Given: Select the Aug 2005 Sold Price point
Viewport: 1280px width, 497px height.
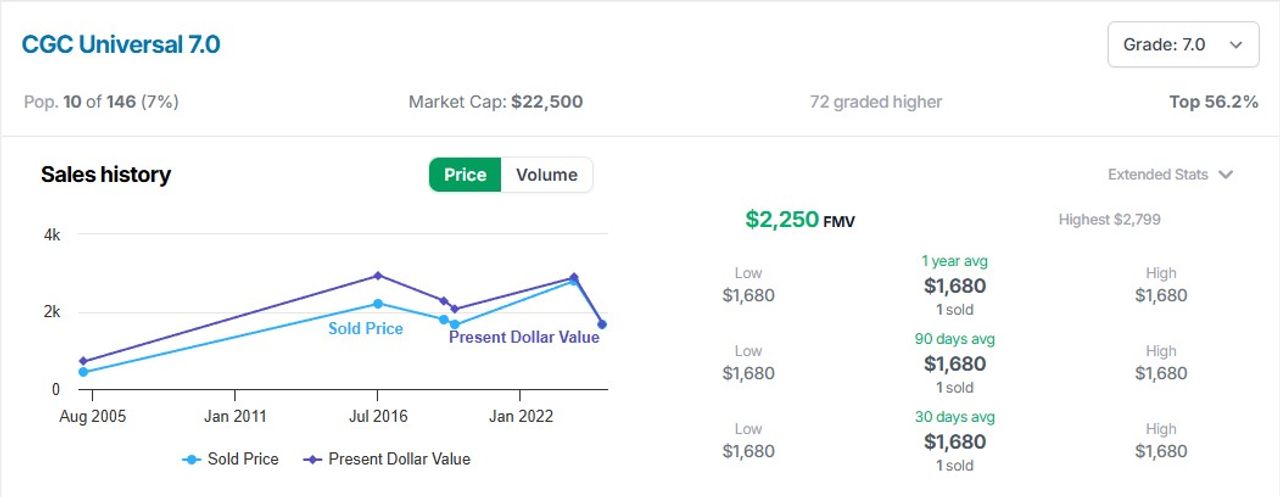Looking at the screenshot, I should click(83, 372).
